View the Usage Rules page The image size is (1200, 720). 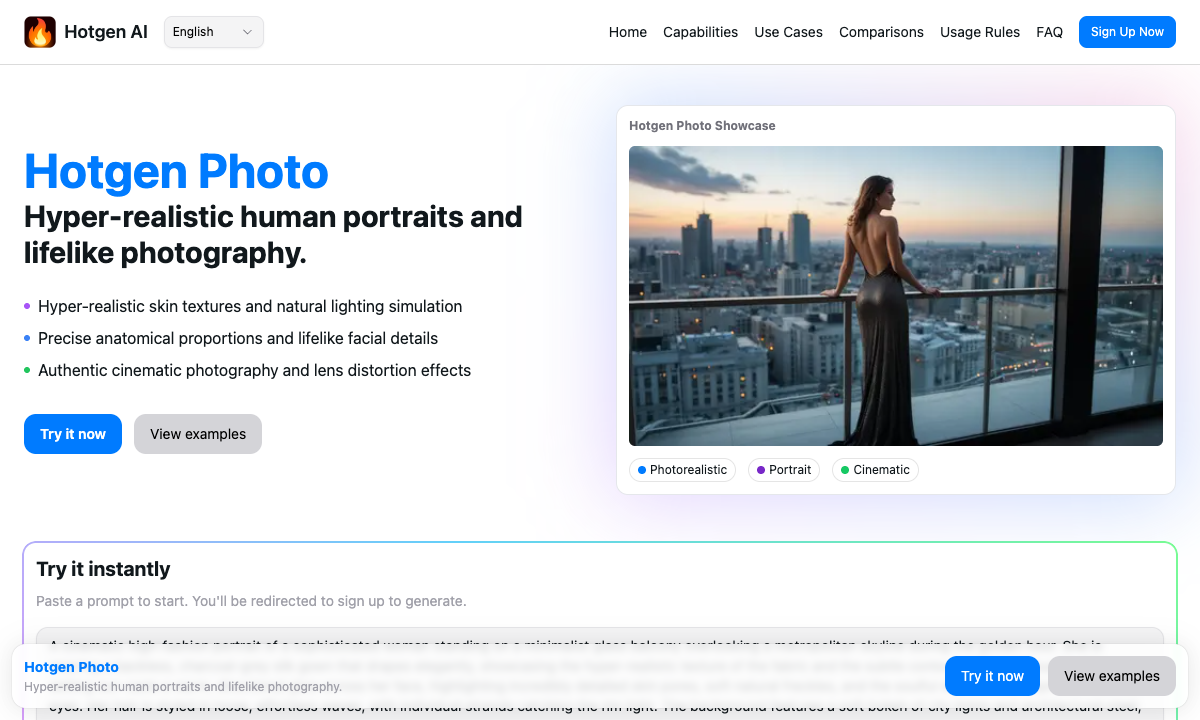(979, 32)
